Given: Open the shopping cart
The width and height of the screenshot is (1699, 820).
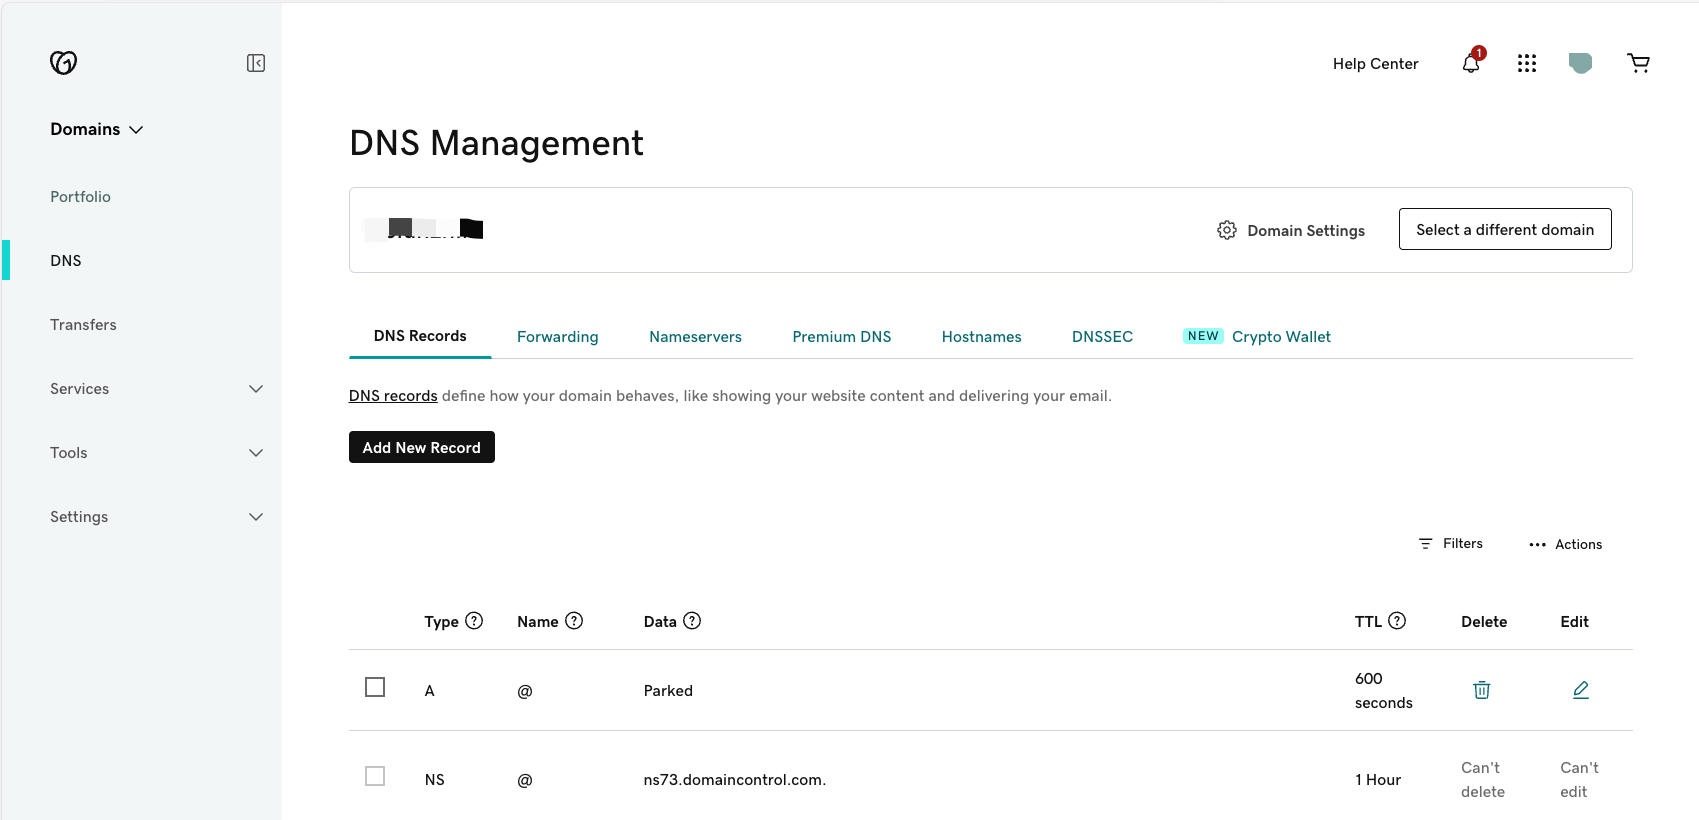Looking at the screenshot, I should pos(1638,64).
